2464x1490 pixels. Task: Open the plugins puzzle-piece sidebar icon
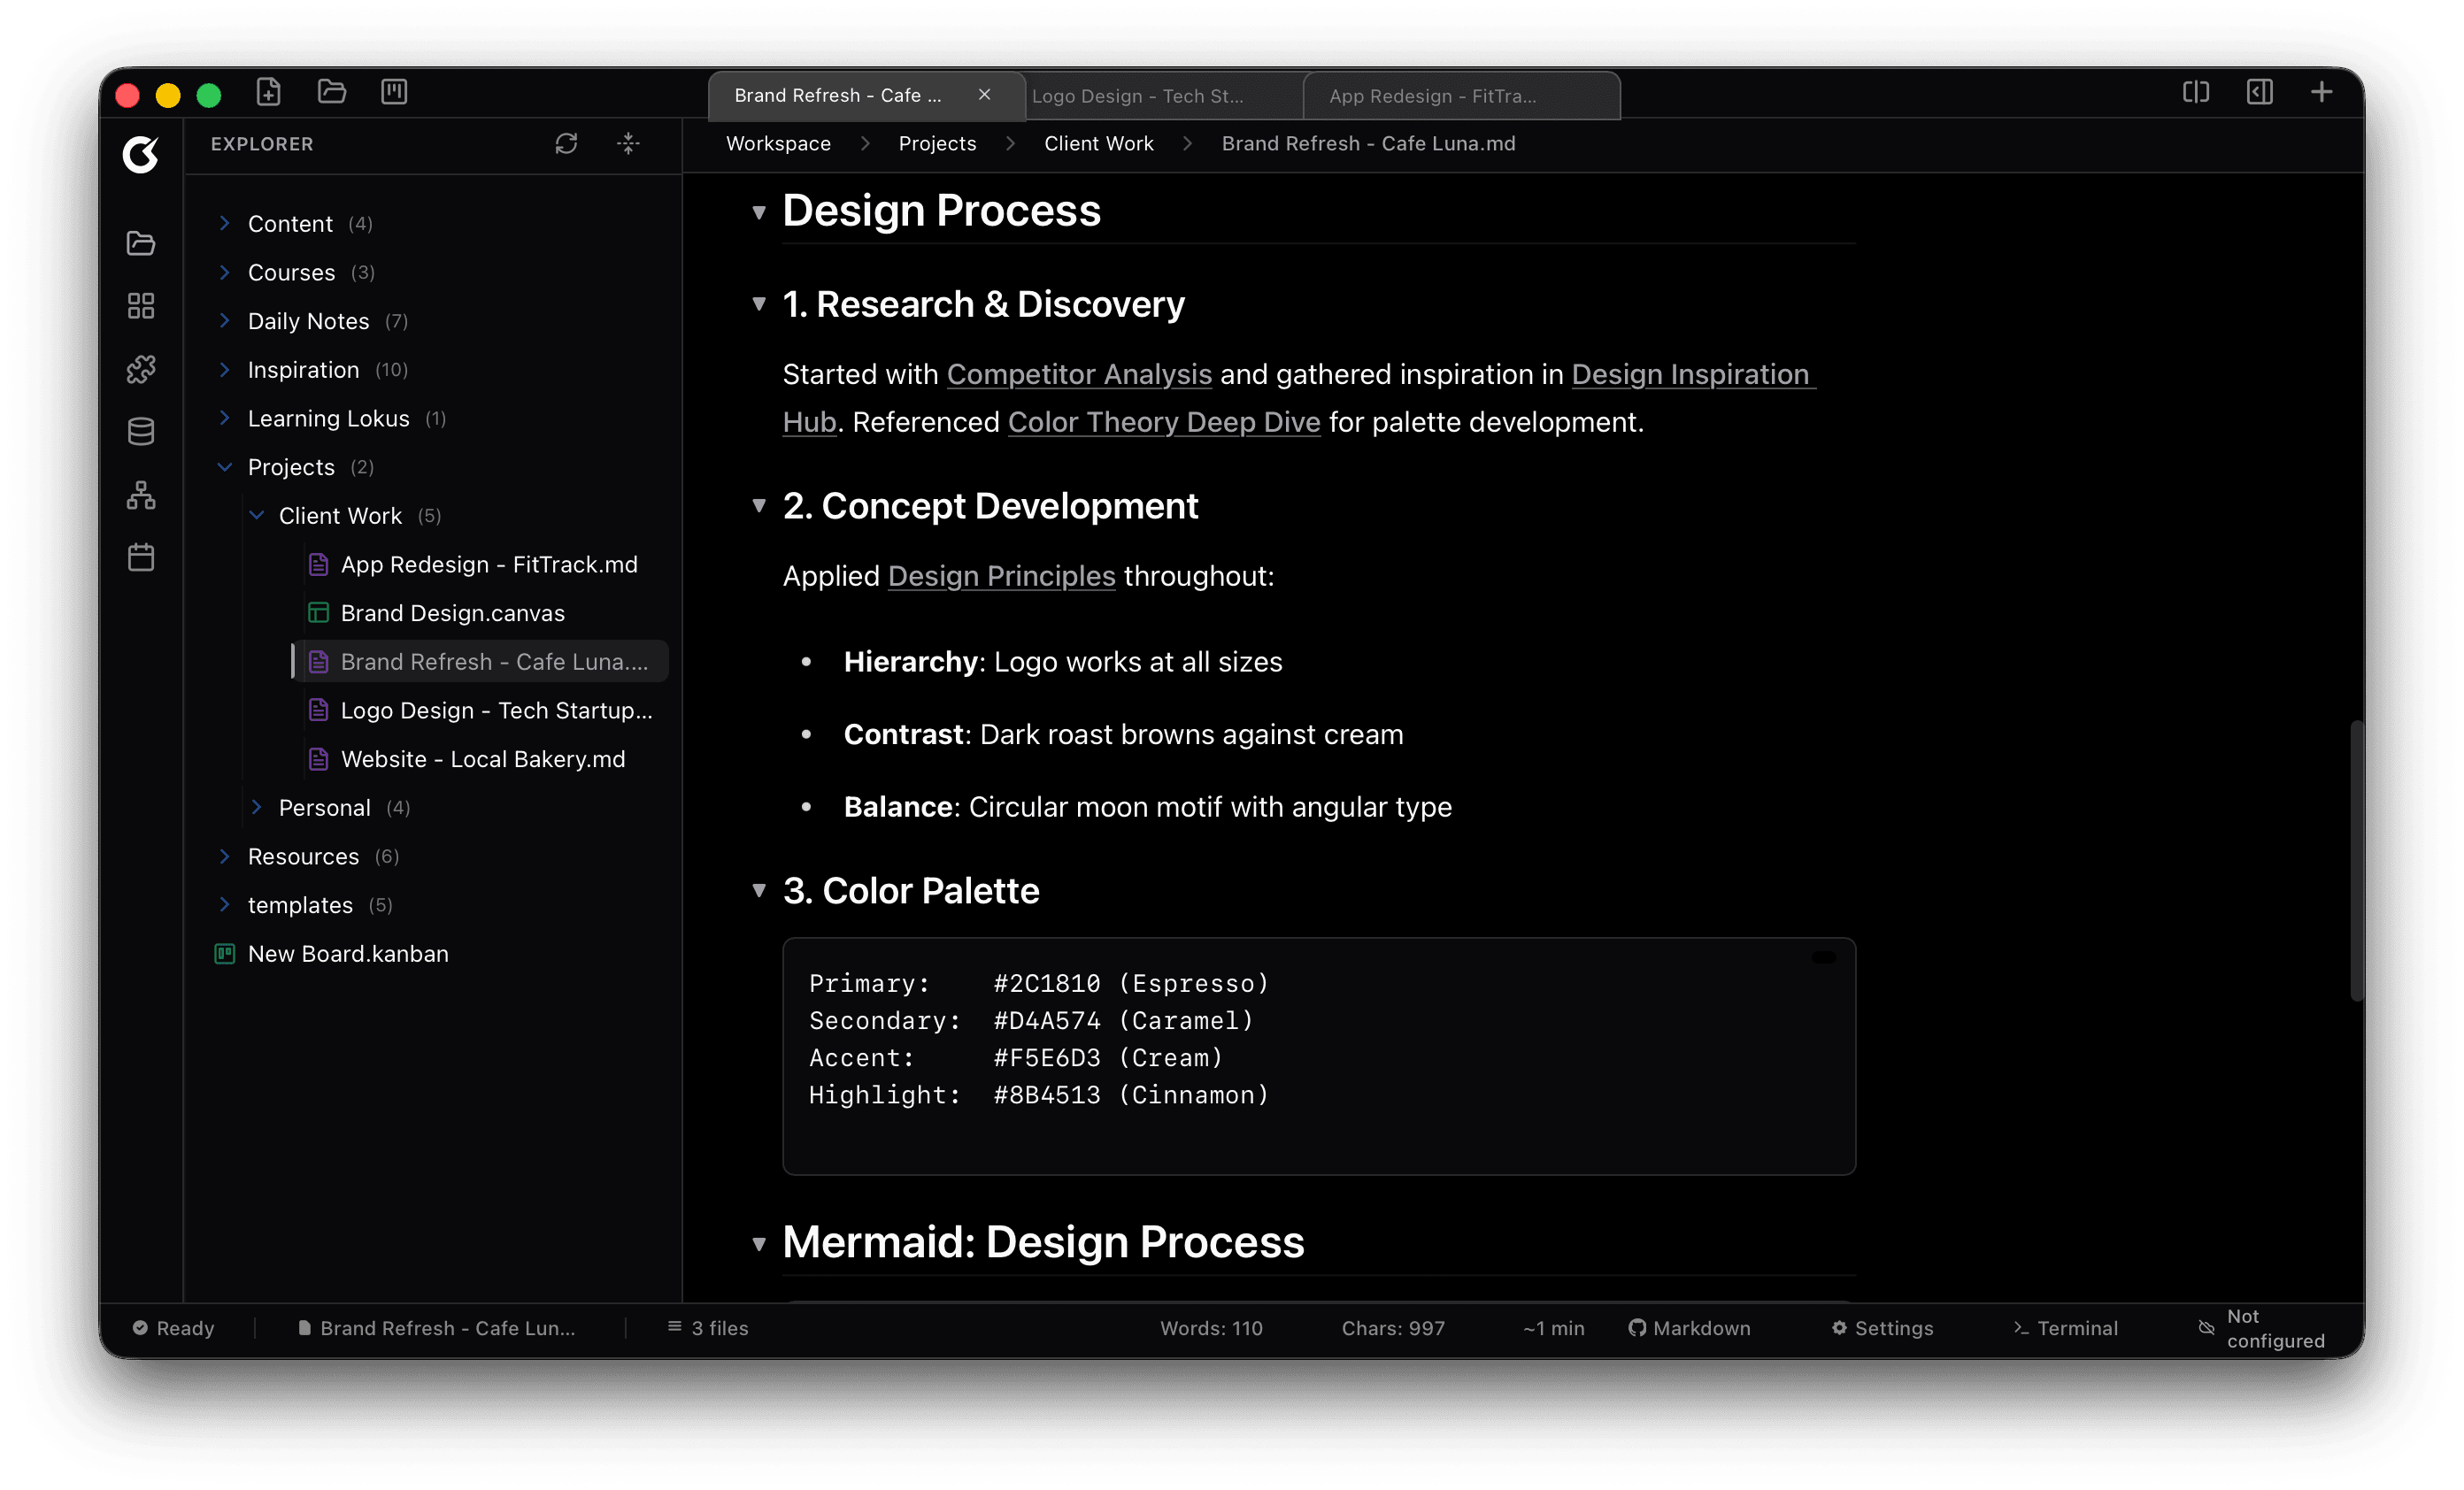click(141, 369)
